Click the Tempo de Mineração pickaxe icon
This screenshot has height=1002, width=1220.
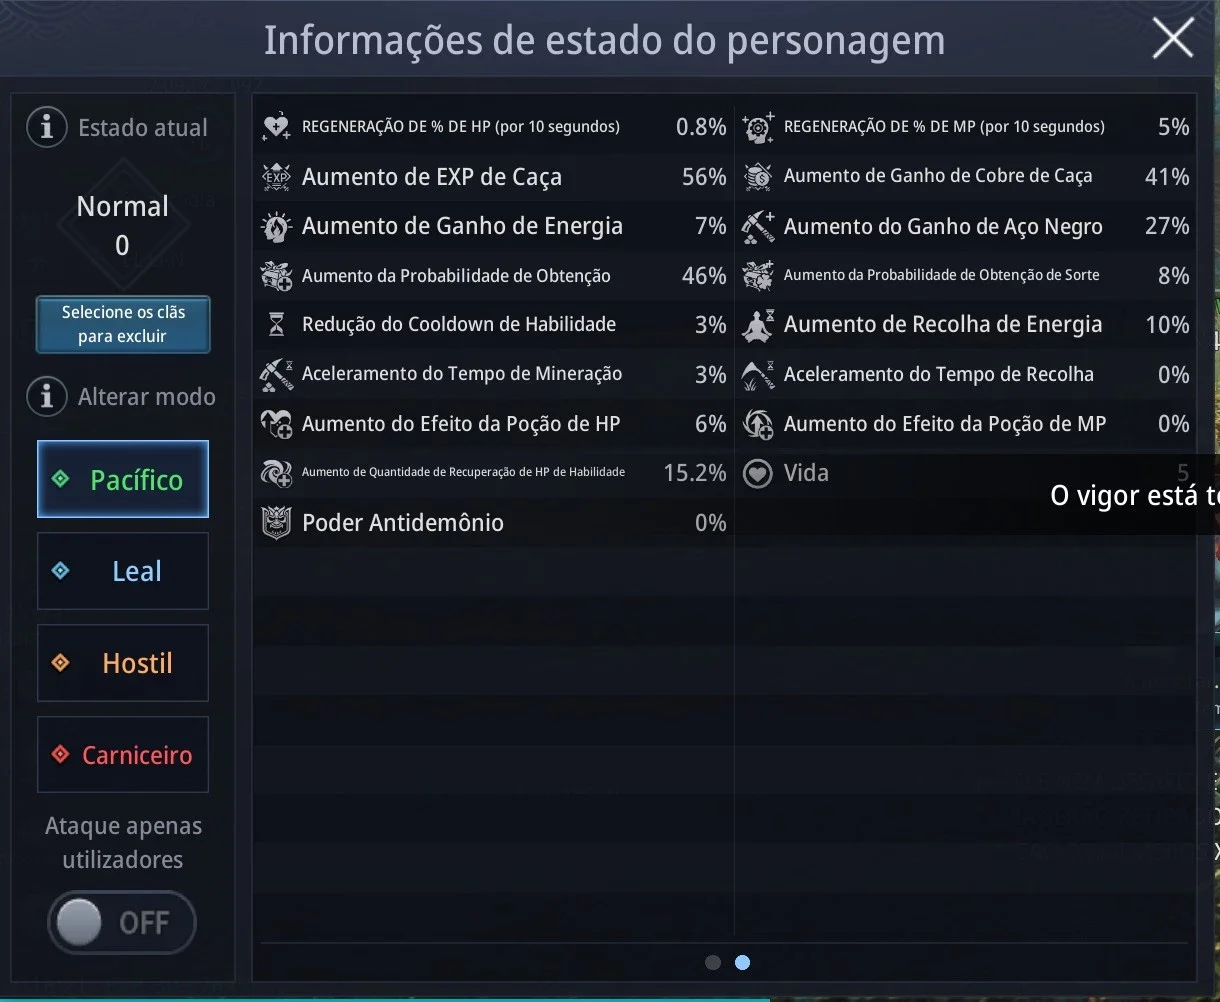(276, 374)
